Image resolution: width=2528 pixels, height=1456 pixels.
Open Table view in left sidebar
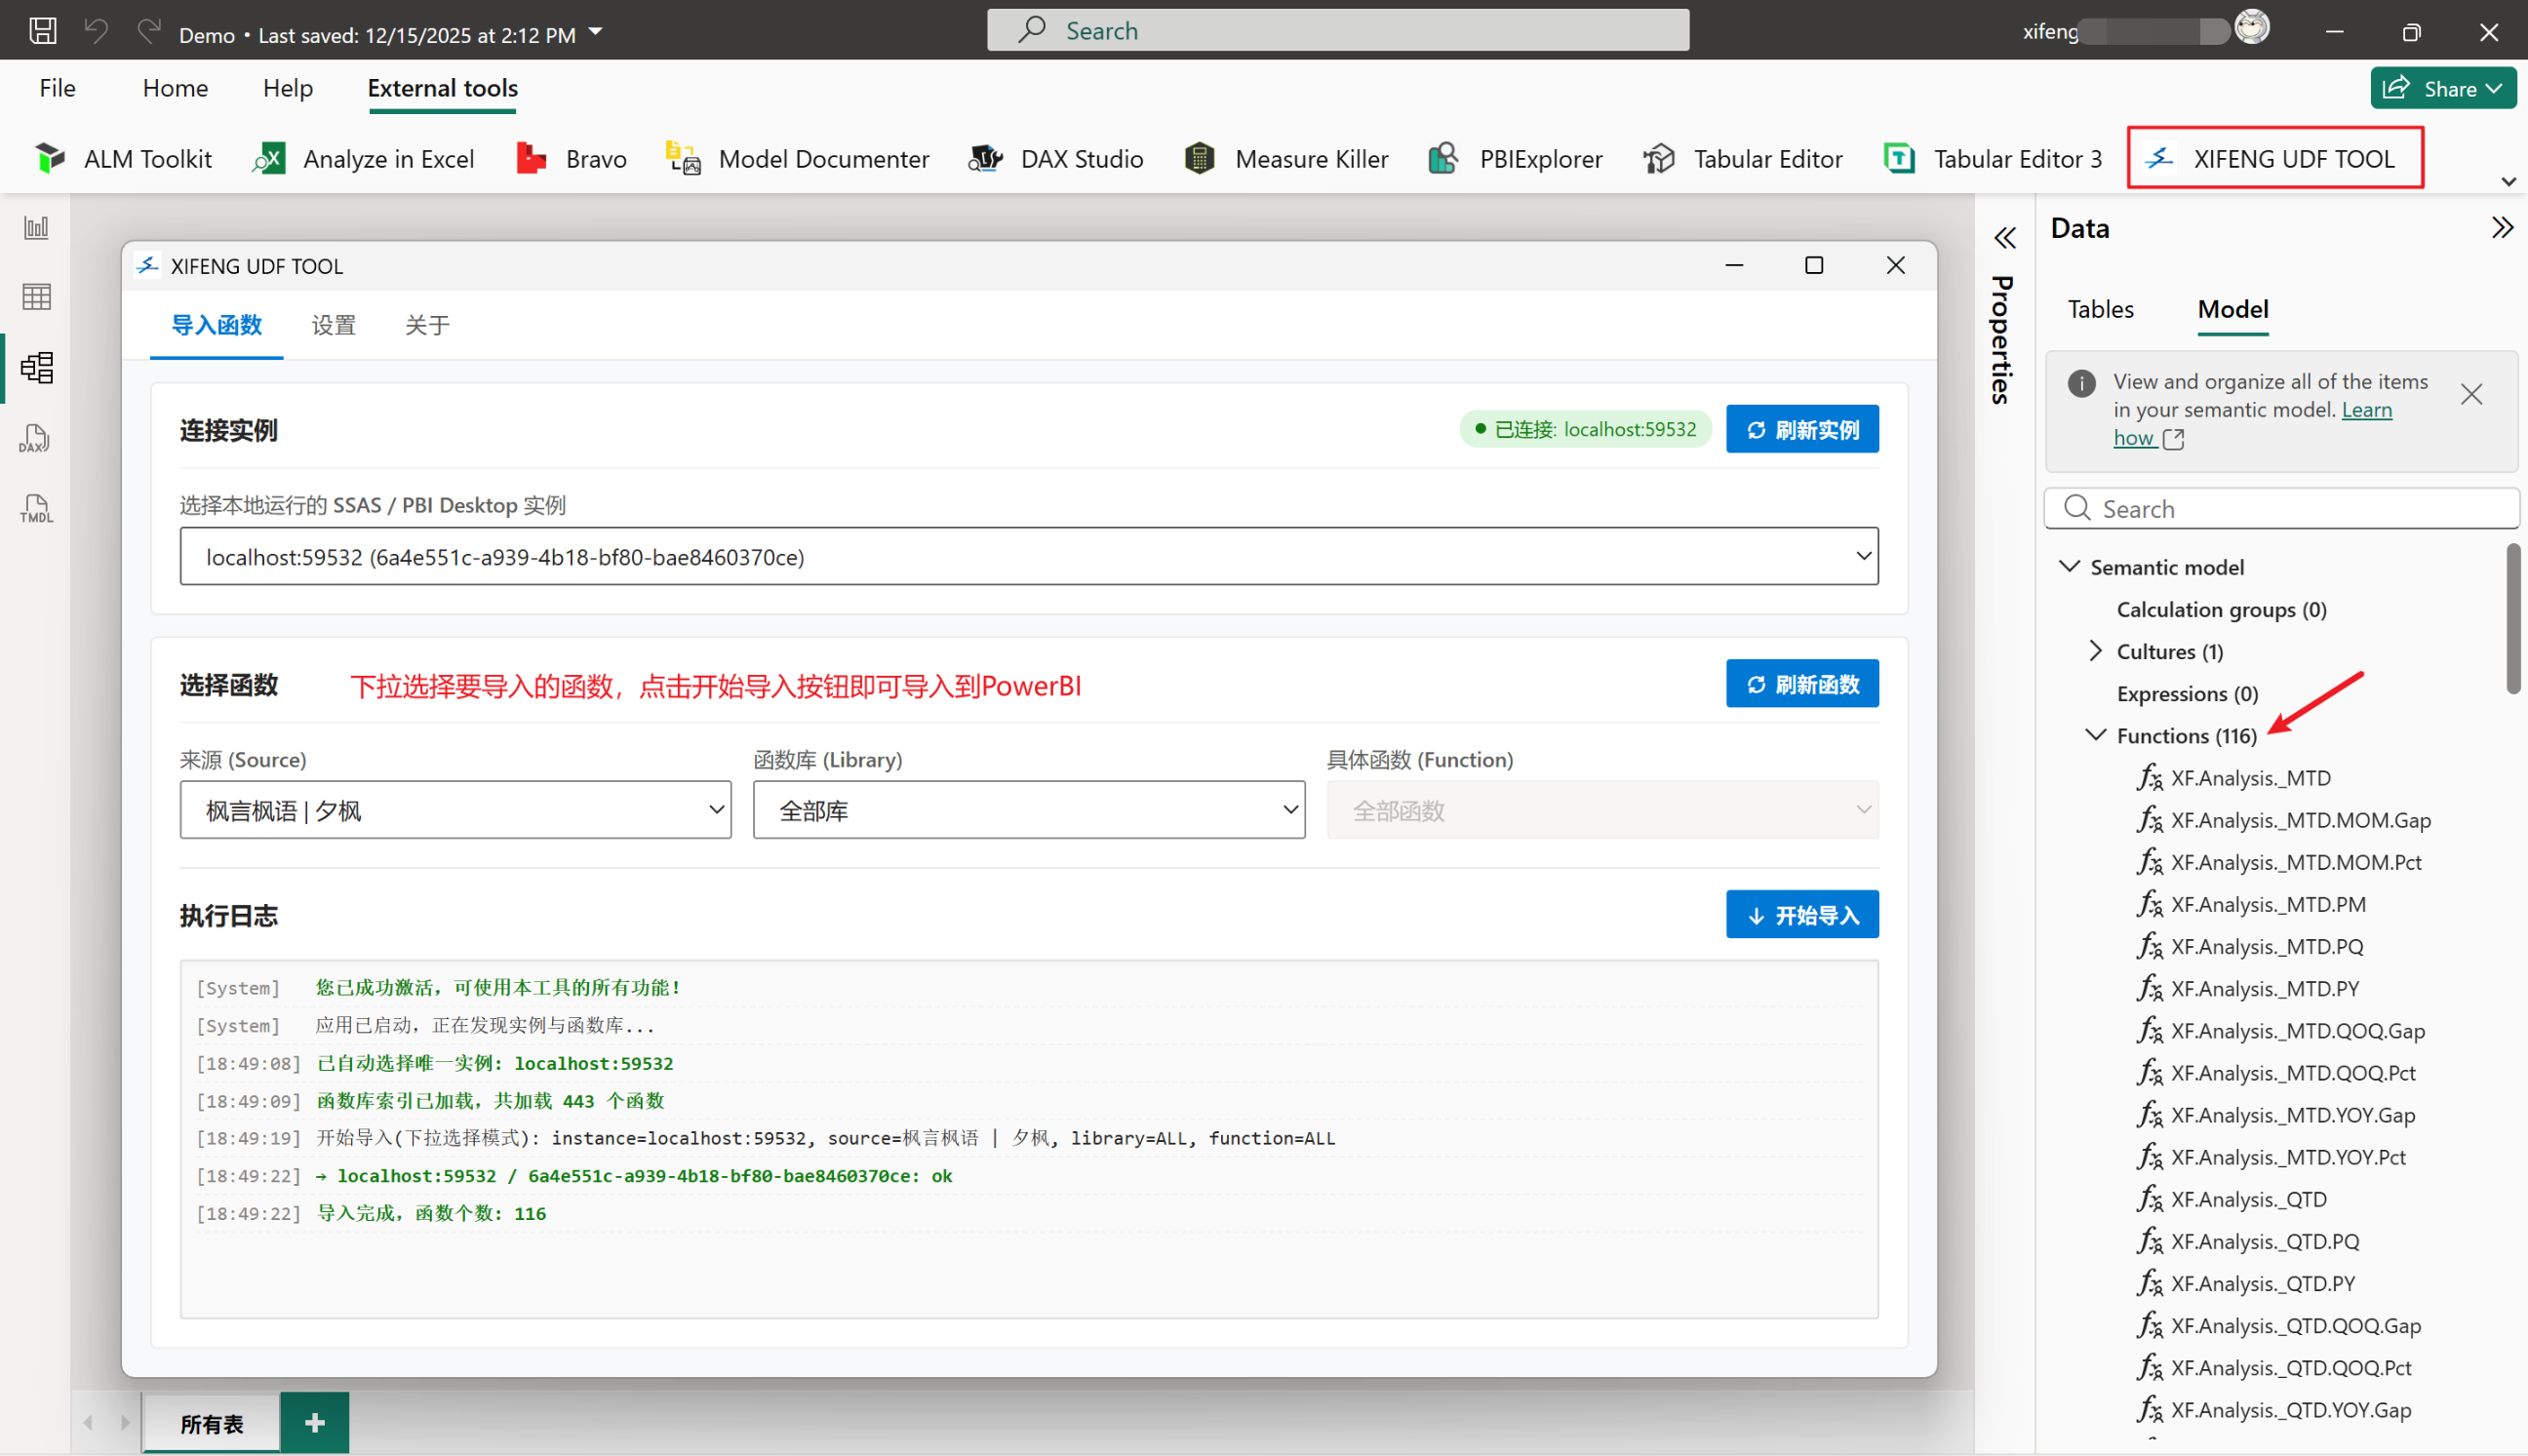pyautogui.click(x=37, y=297)
